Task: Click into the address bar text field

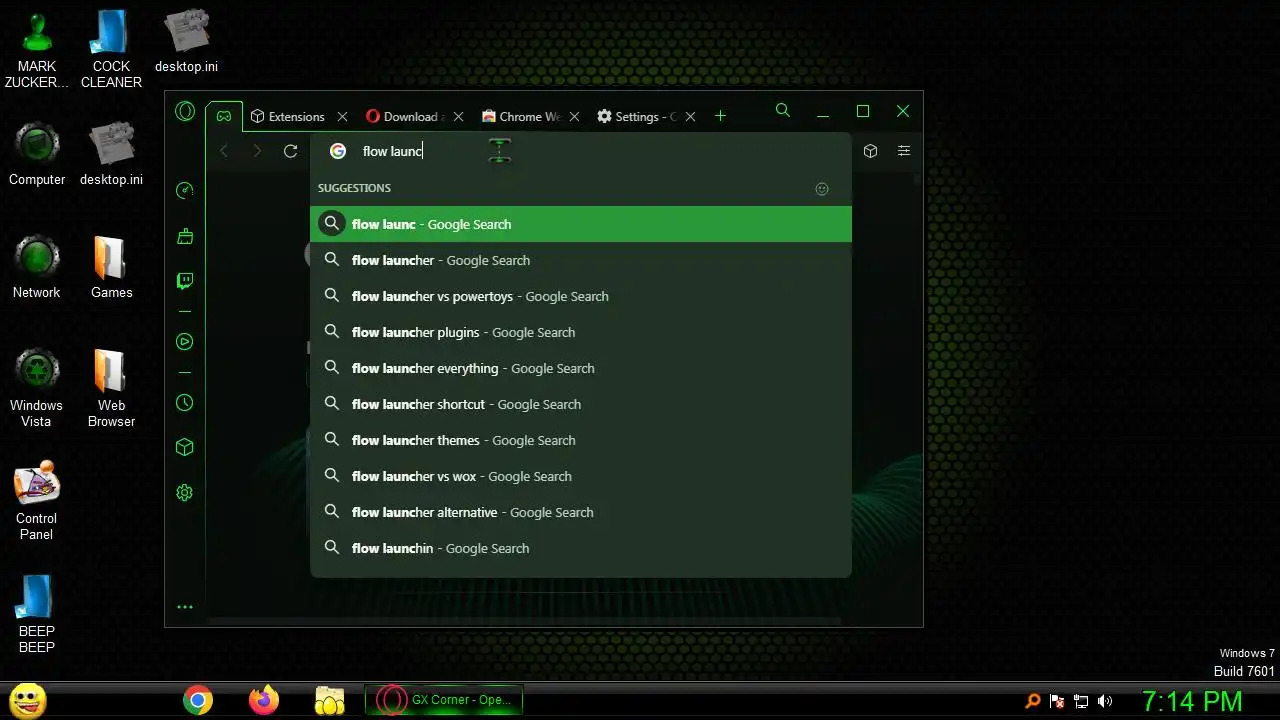Action: click(x=600, y=151)
